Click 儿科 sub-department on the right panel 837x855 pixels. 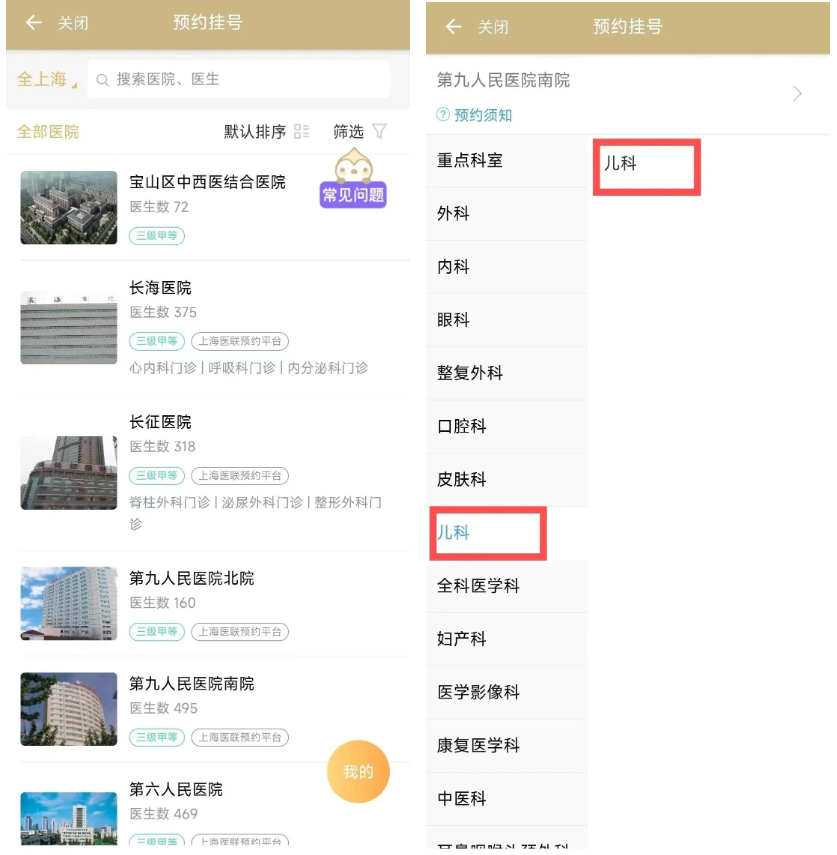tap(621, 163)
